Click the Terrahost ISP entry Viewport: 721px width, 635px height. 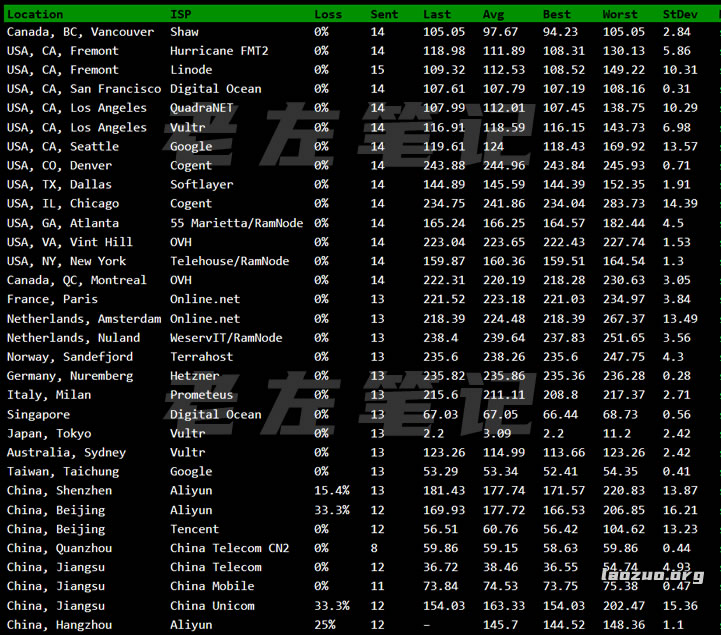pyautogui.click(x=201, y=357)
